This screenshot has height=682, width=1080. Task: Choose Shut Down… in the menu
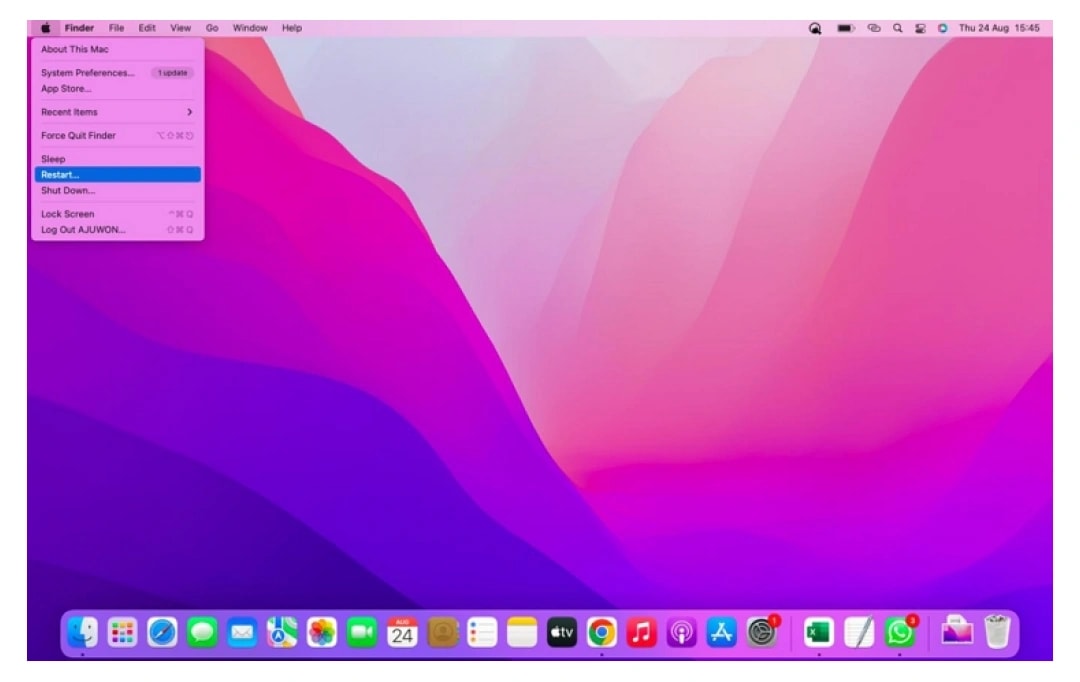click(x=118, y=191)
